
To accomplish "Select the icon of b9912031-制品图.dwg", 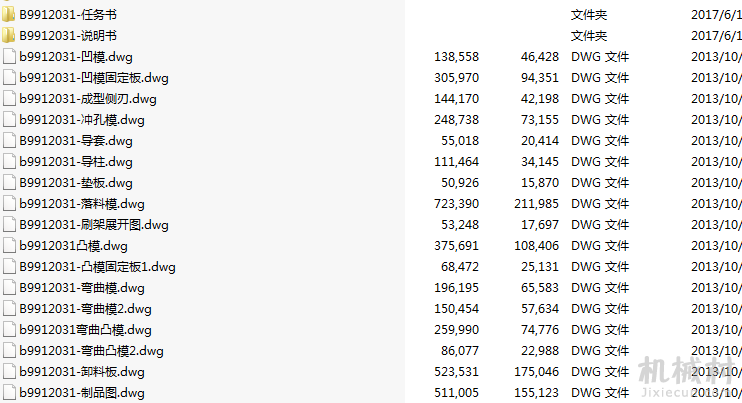I will point(9,393).
